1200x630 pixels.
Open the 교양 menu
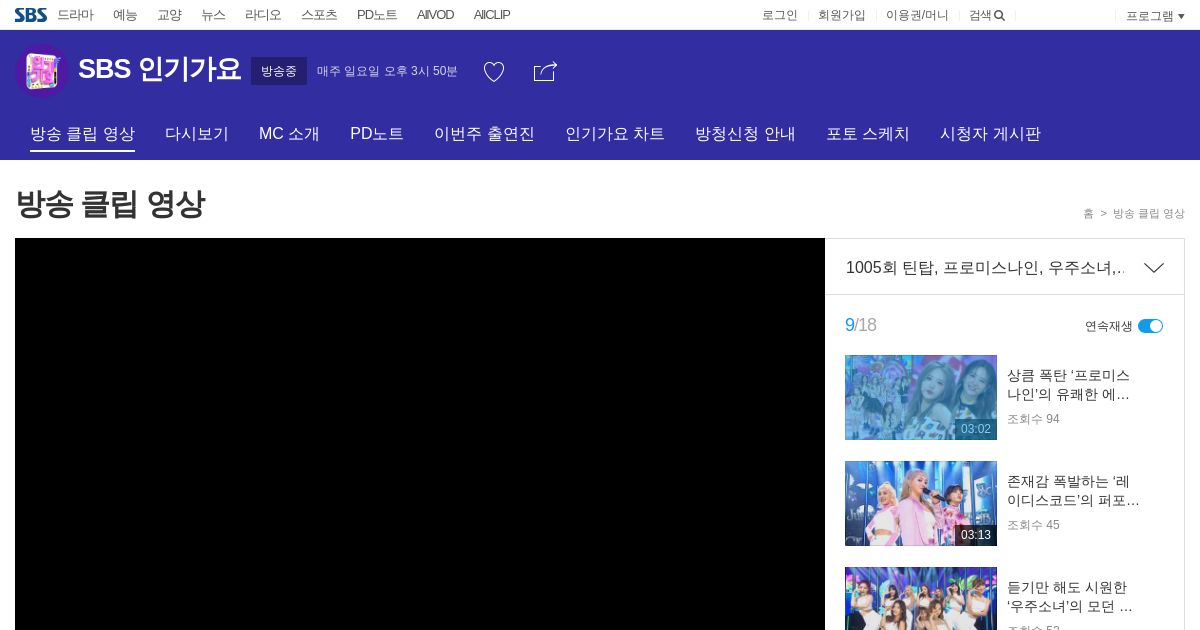169,15
